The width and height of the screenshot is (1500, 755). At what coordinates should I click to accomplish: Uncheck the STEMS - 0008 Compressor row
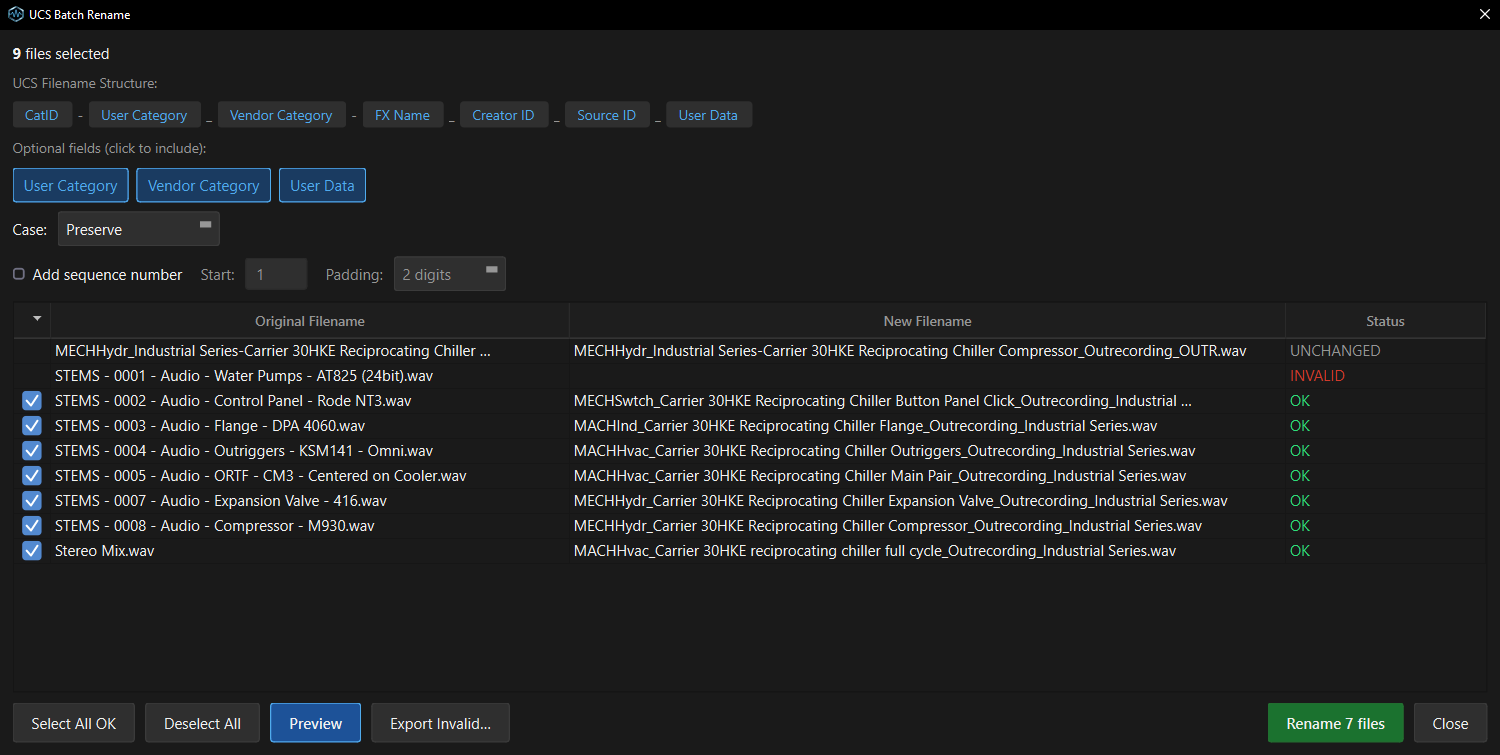32,526
